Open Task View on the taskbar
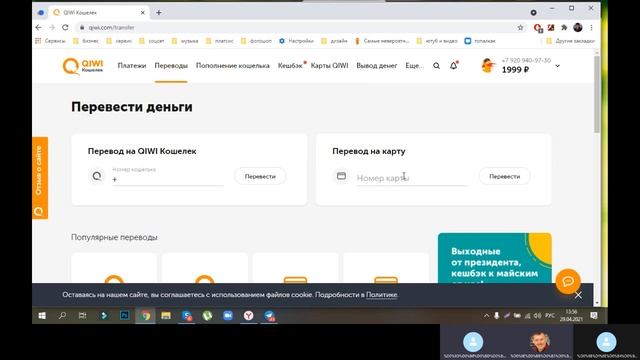The height and width of the screenshot is (360, 640). 82,316
